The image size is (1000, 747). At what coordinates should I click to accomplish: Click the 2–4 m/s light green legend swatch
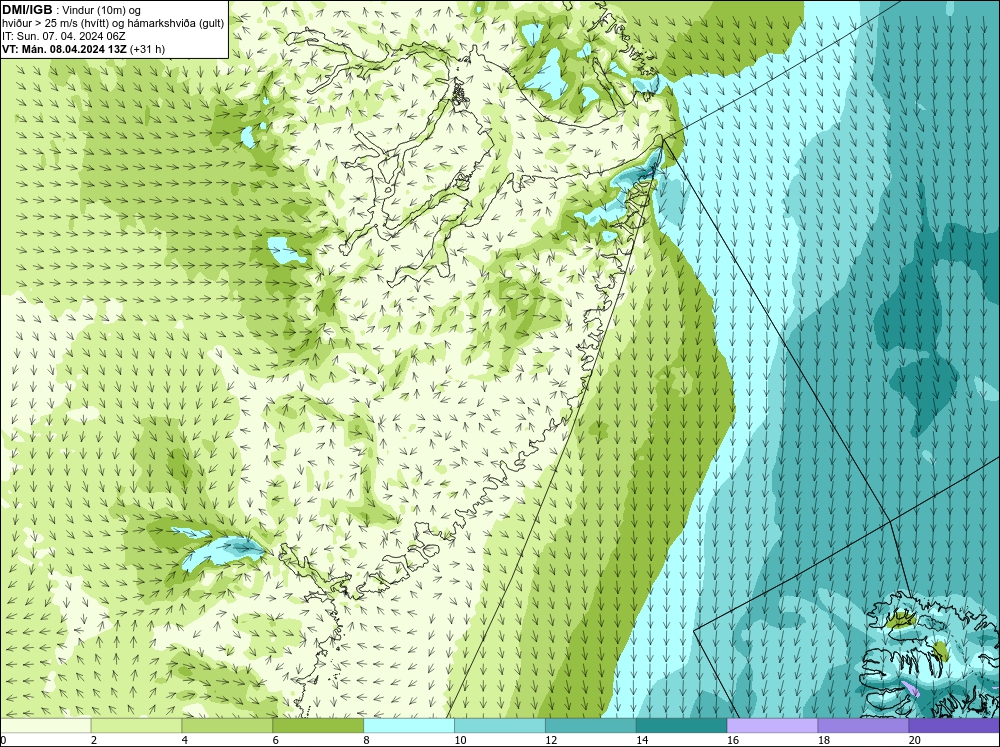[136, 726]
